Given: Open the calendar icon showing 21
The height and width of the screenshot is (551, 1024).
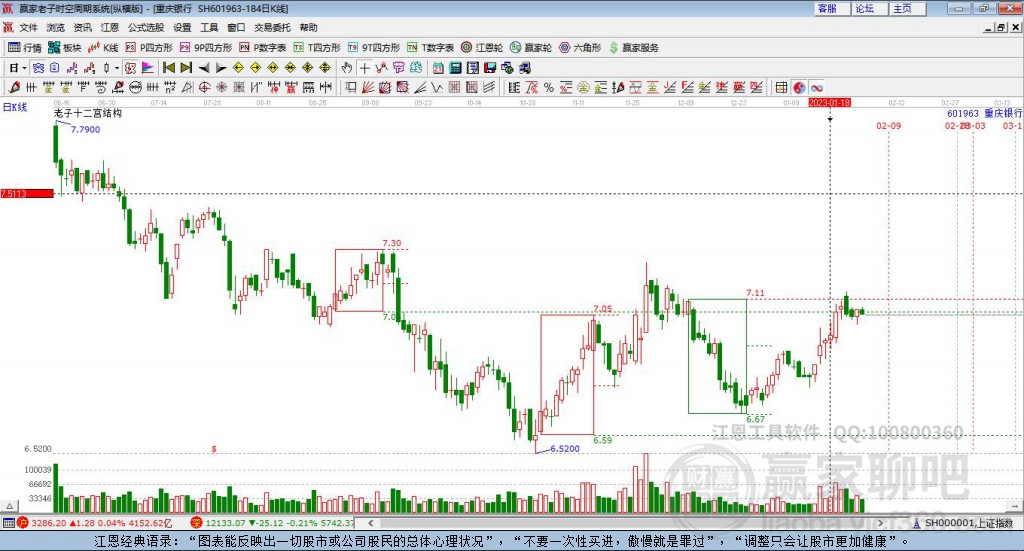Looking at the screenshot, I should click(438, 68).
